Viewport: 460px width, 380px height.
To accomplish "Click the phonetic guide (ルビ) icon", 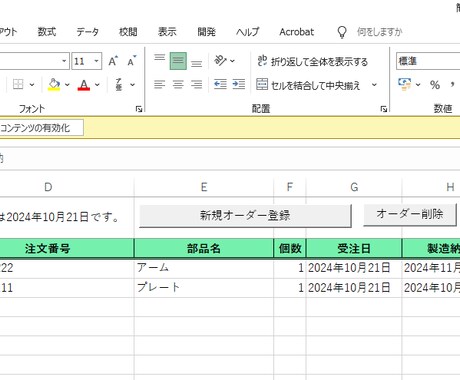I will coord(119,84).
